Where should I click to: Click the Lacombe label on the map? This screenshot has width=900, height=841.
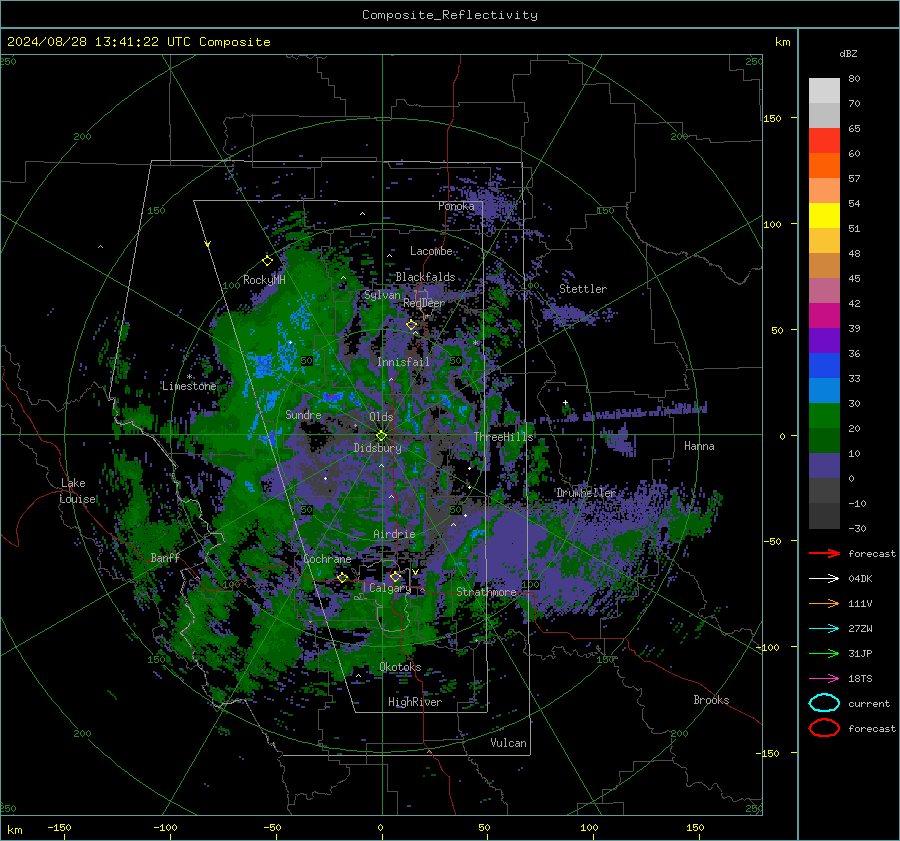click(x=431, y=251)
